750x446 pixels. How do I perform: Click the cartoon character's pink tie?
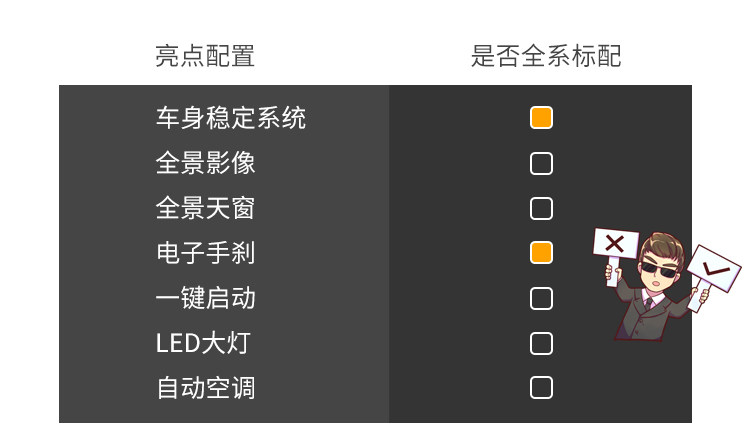point(650,302)
